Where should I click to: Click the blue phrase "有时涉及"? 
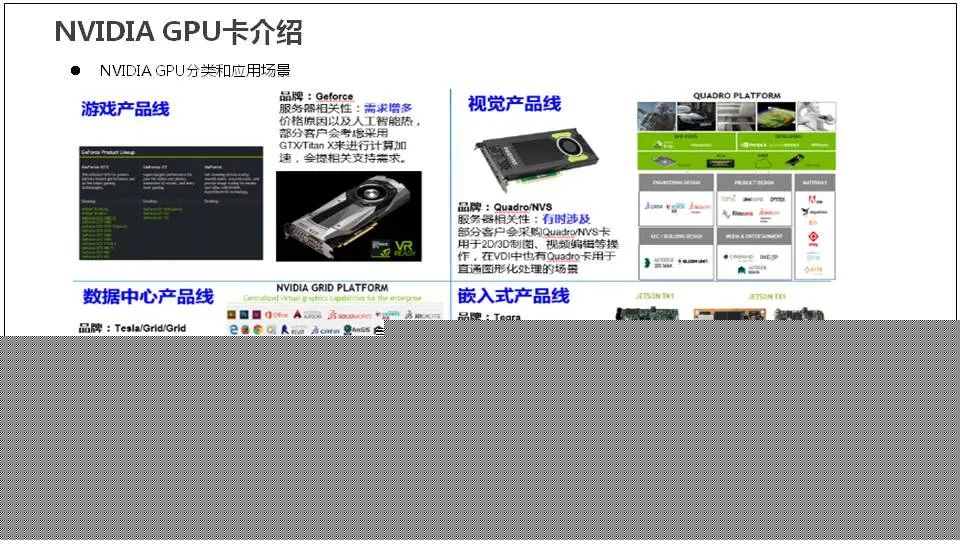566,219
